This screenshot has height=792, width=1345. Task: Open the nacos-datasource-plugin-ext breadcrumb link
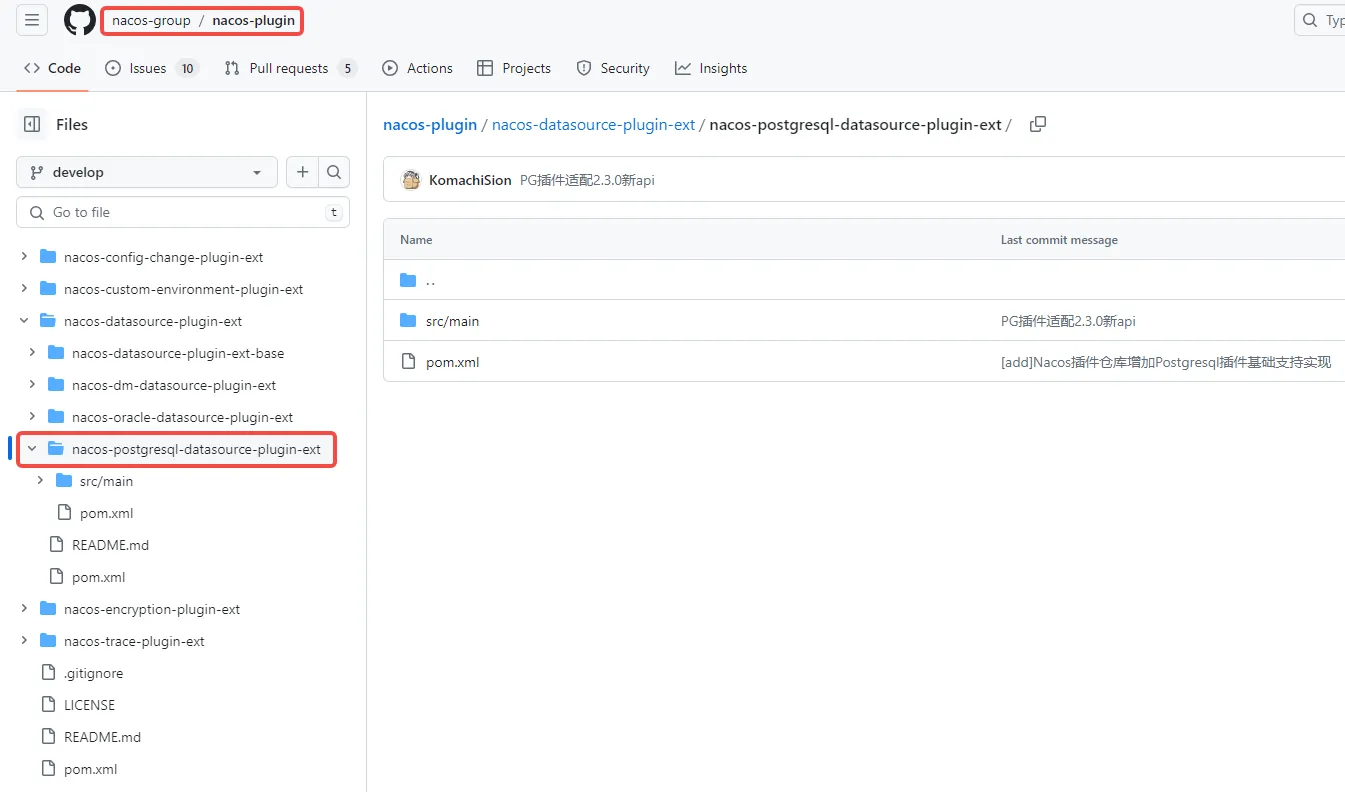click(593, 124)
